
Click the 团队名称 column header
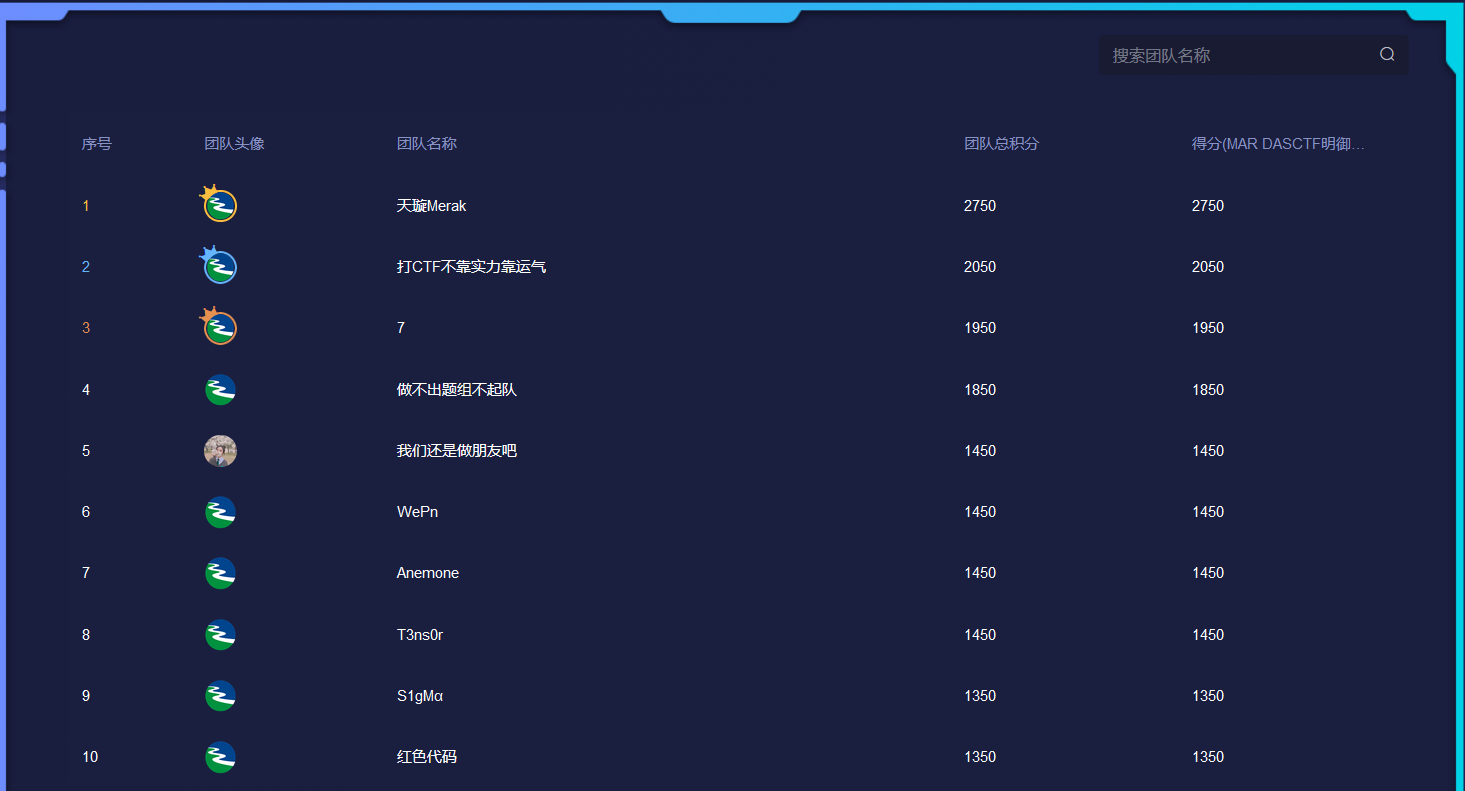(426, 143)
